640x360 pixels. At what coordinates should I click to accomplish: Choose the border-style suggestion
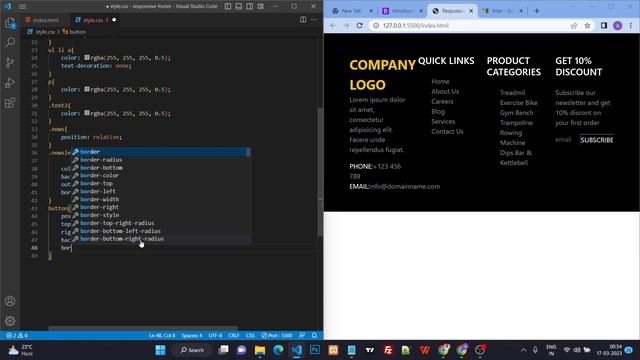(161, 215)
